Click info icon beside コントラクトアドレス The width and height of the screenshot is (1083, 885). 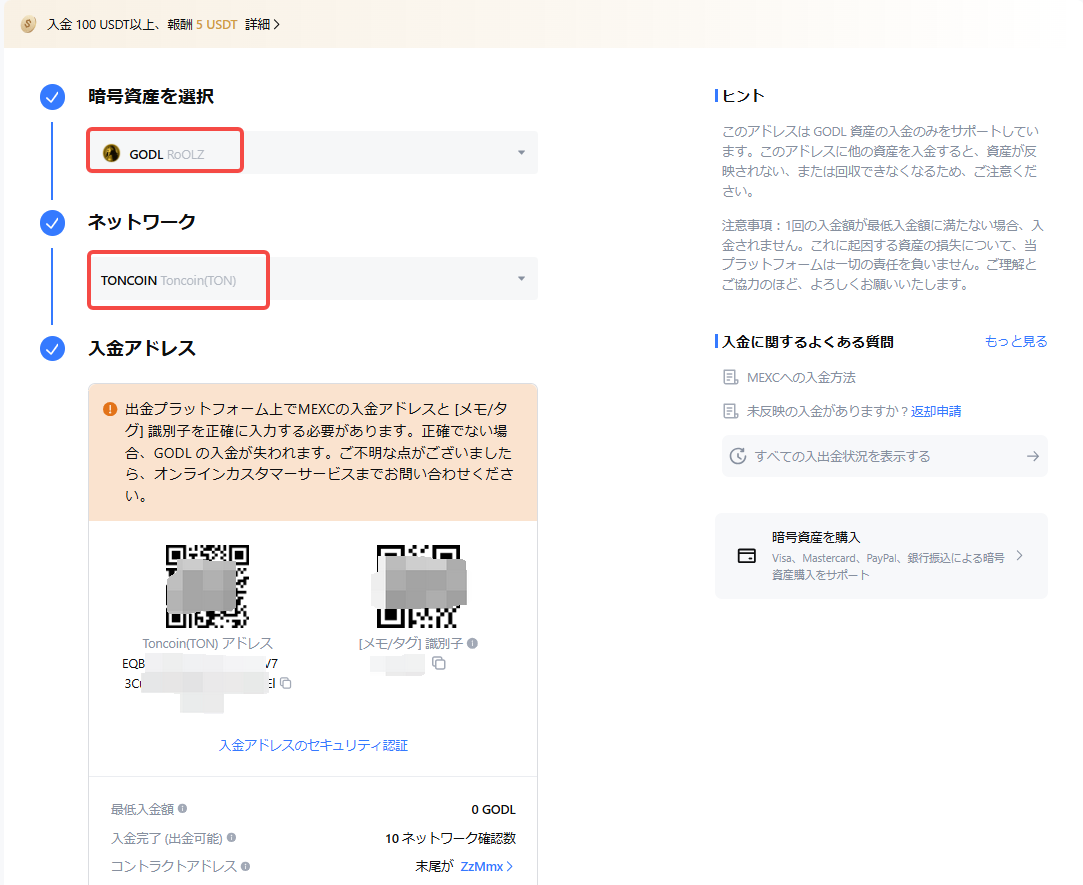245,867
